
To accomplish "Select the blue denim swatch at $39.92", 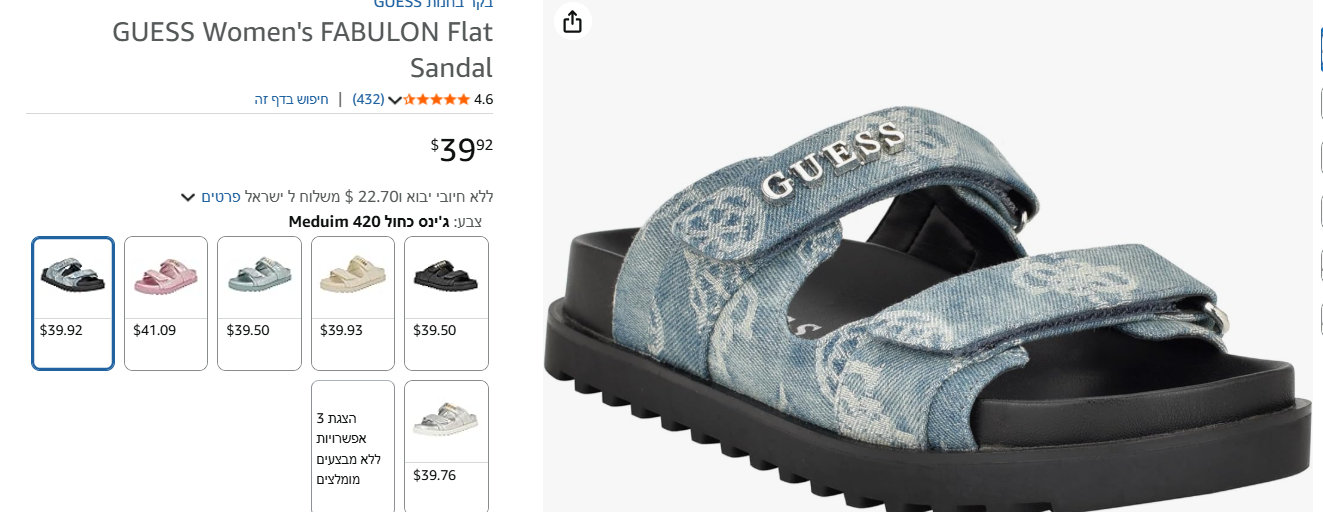I will point(73,303).
